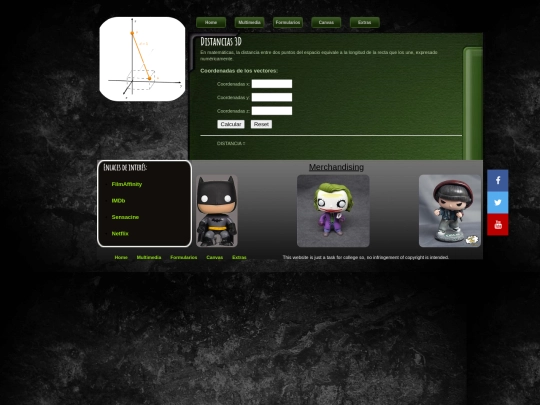Click the Merchandising heading link
This screenshot has width=540, height=405.
(336, 167)
